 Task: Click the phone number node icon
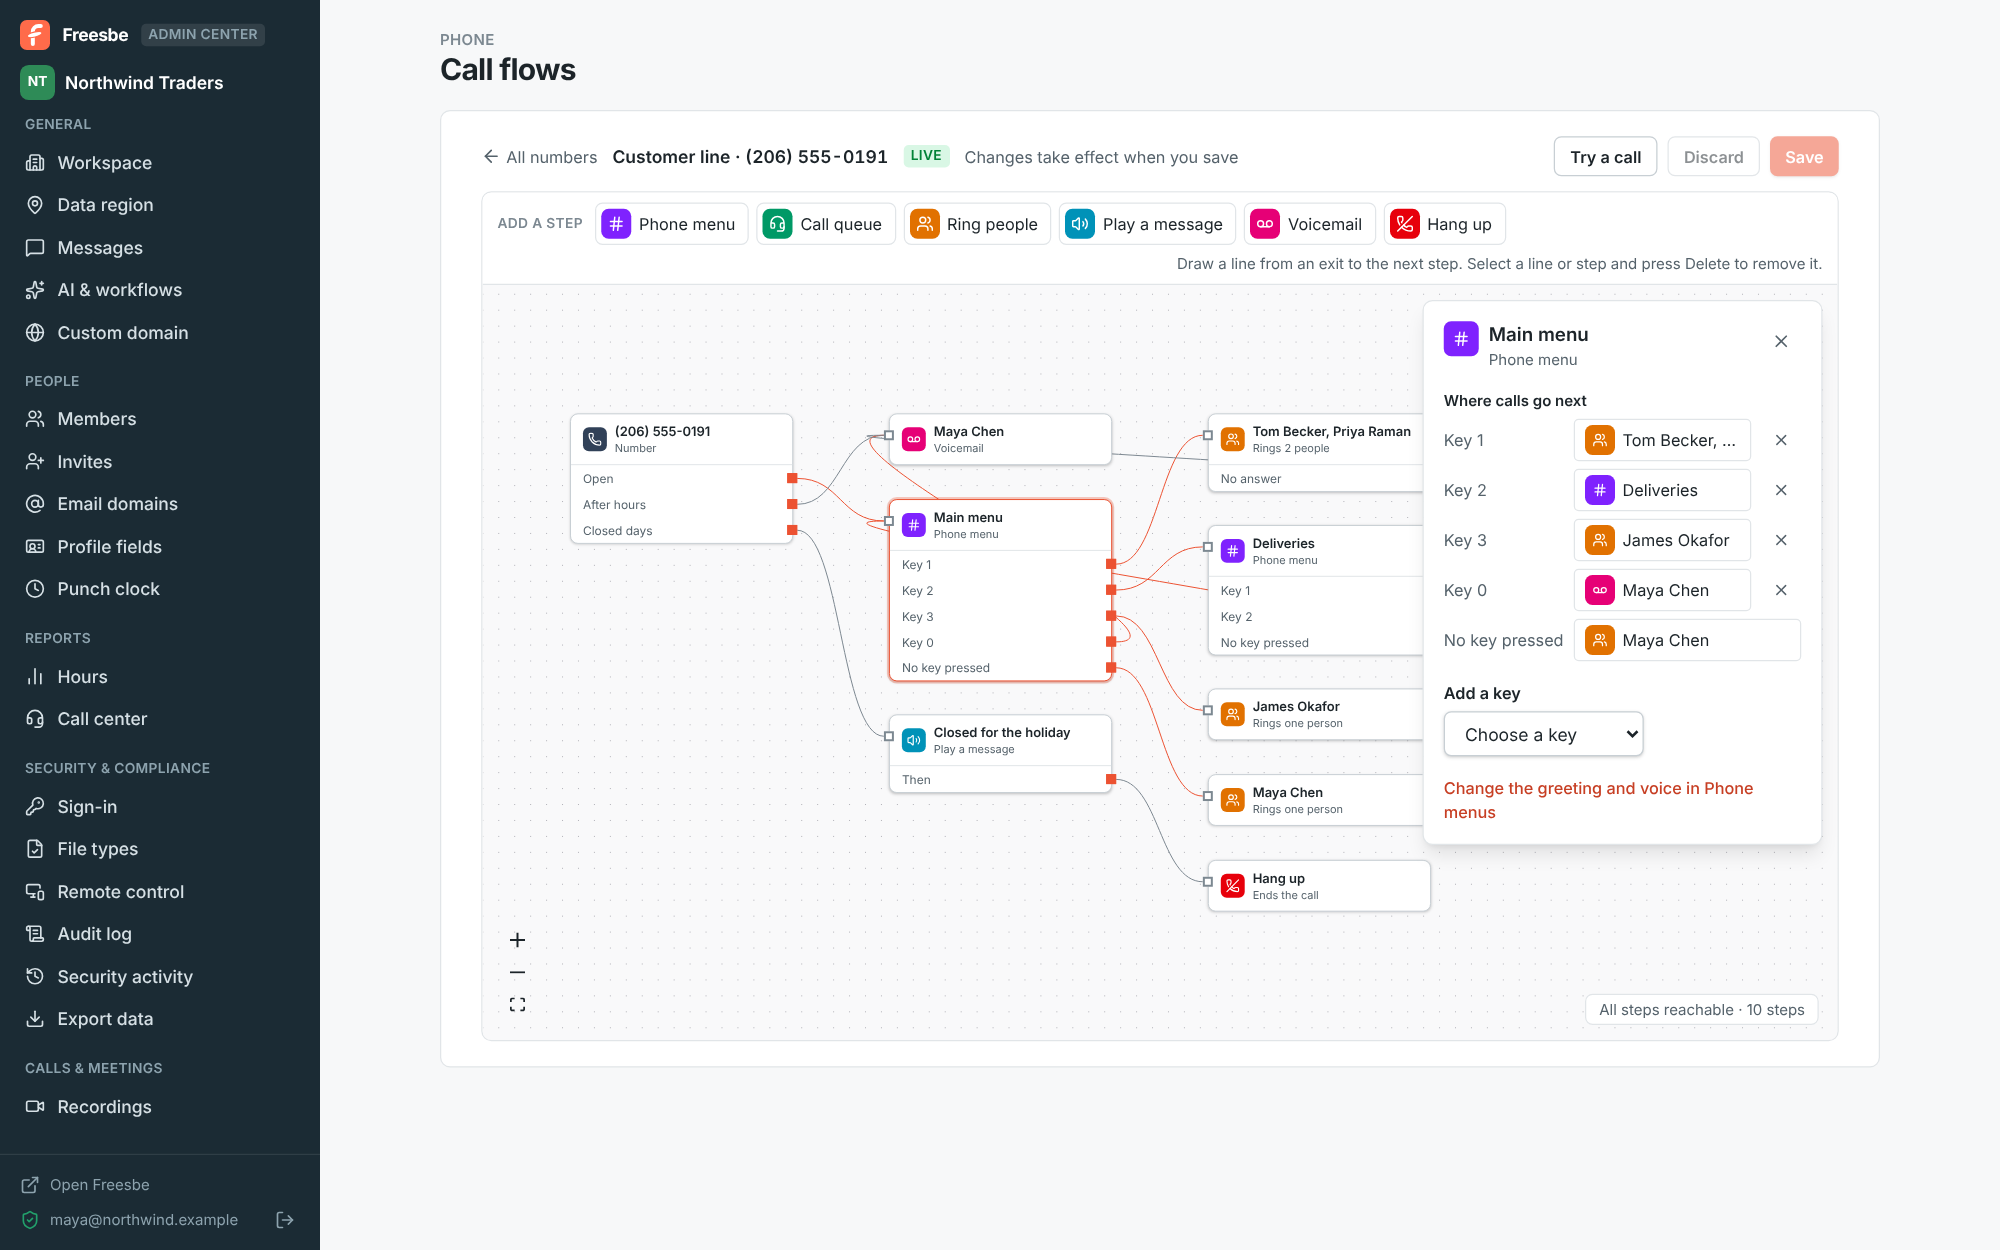tap(595, 439)
